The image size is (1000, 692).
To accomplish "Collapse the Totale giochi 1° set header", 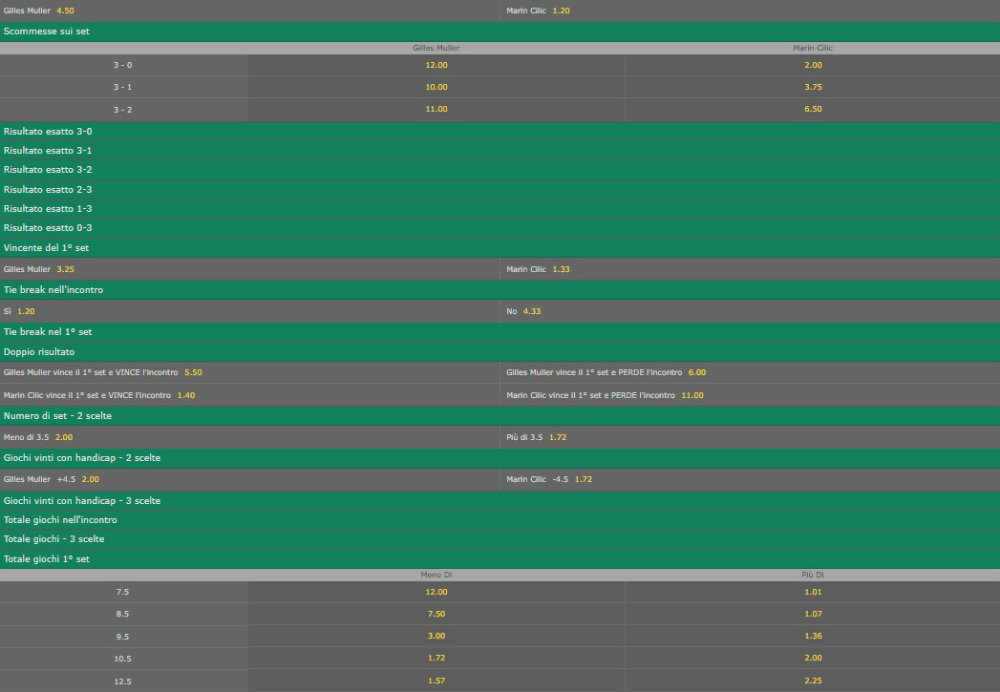I will (47, 559).
